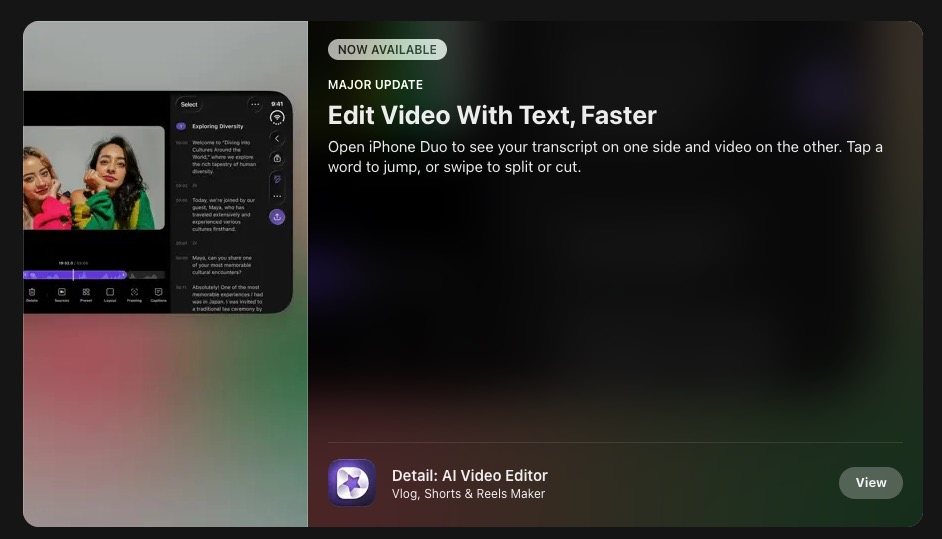Click the ellipsis under the pencil icon

(x=277, y=196)
